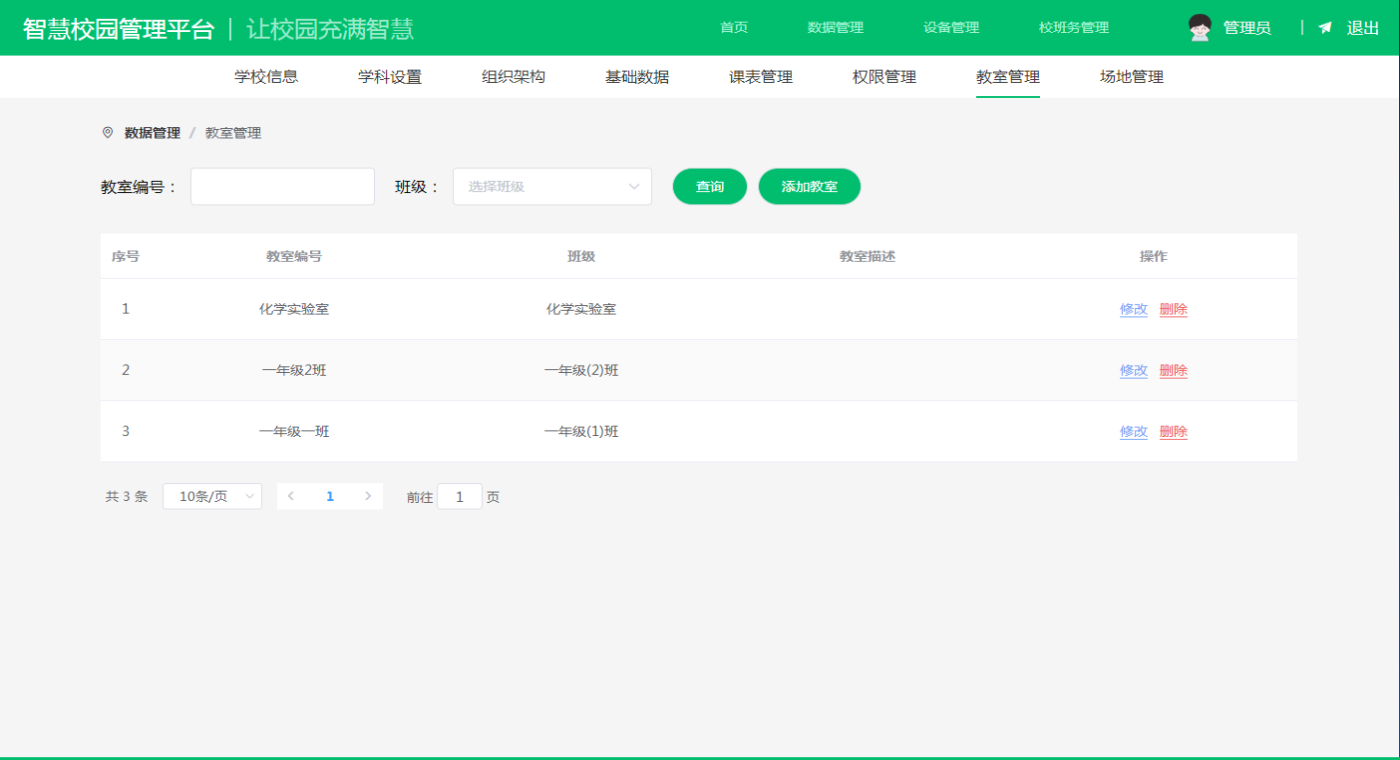The height and width of the screenshot is (760, 1400).
Task: Click the administrator avatar icon
Action: (1200, 28)
